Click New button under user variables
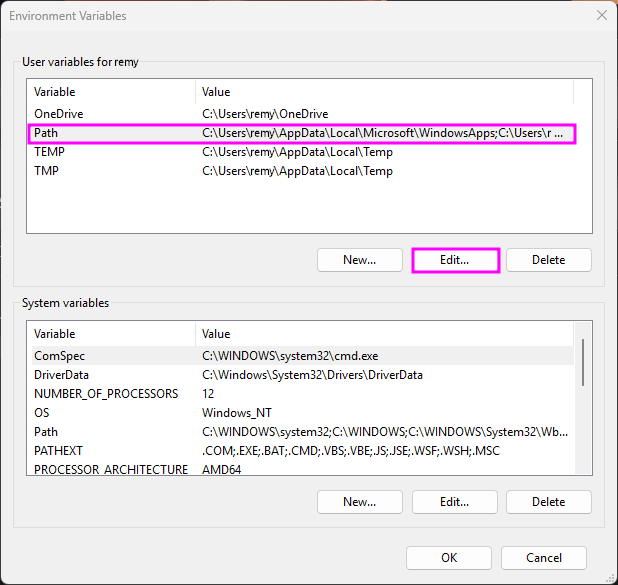The height and width of the screenshot is (585, 618). pyautogui.click(x=359, y=260)
